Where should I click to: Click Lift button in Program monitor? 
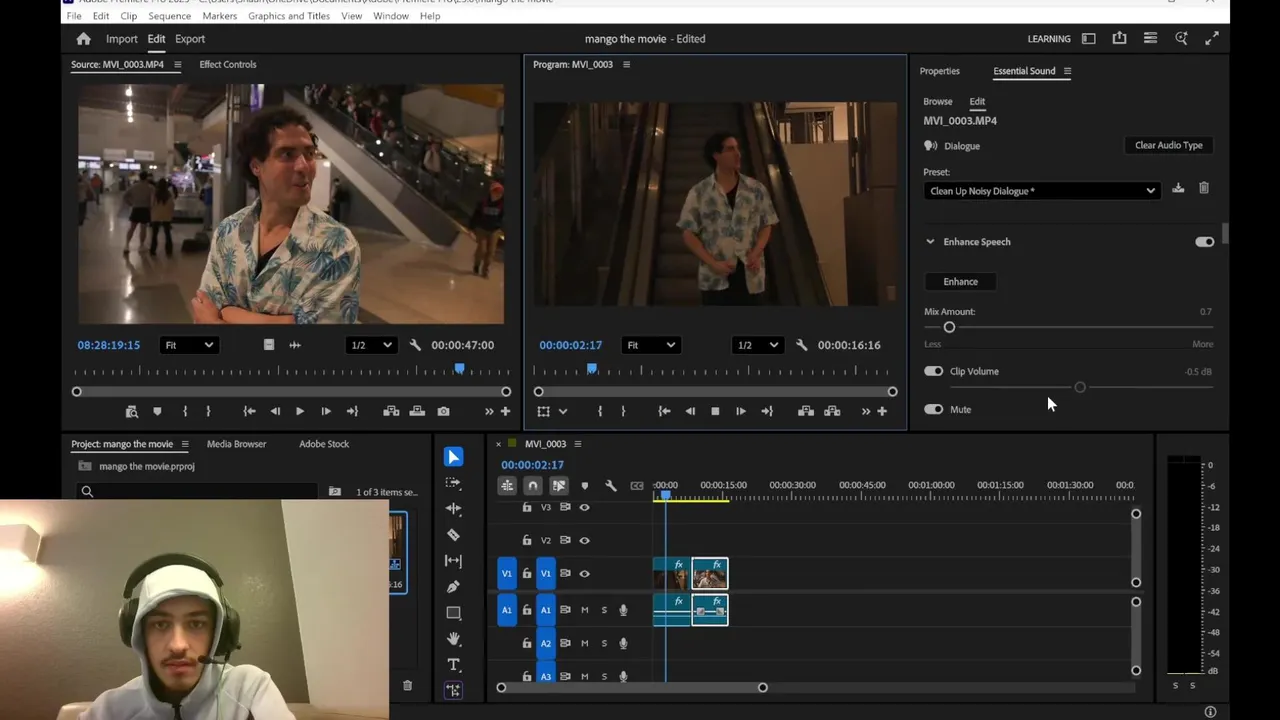(x=806, y=411)
